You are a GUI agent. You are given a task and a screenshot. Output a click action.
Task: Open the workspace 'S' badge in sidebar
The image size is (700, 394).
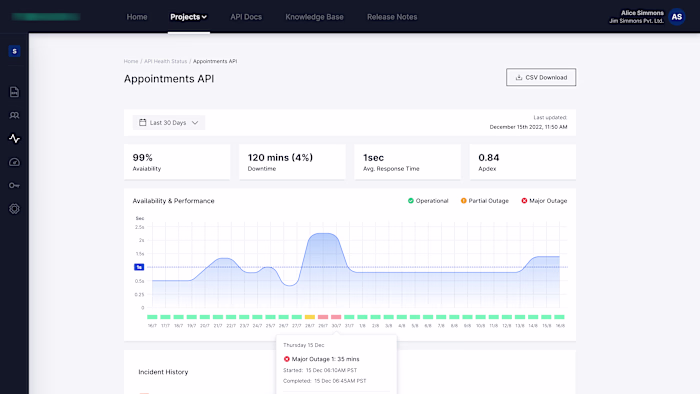point(14,51)
